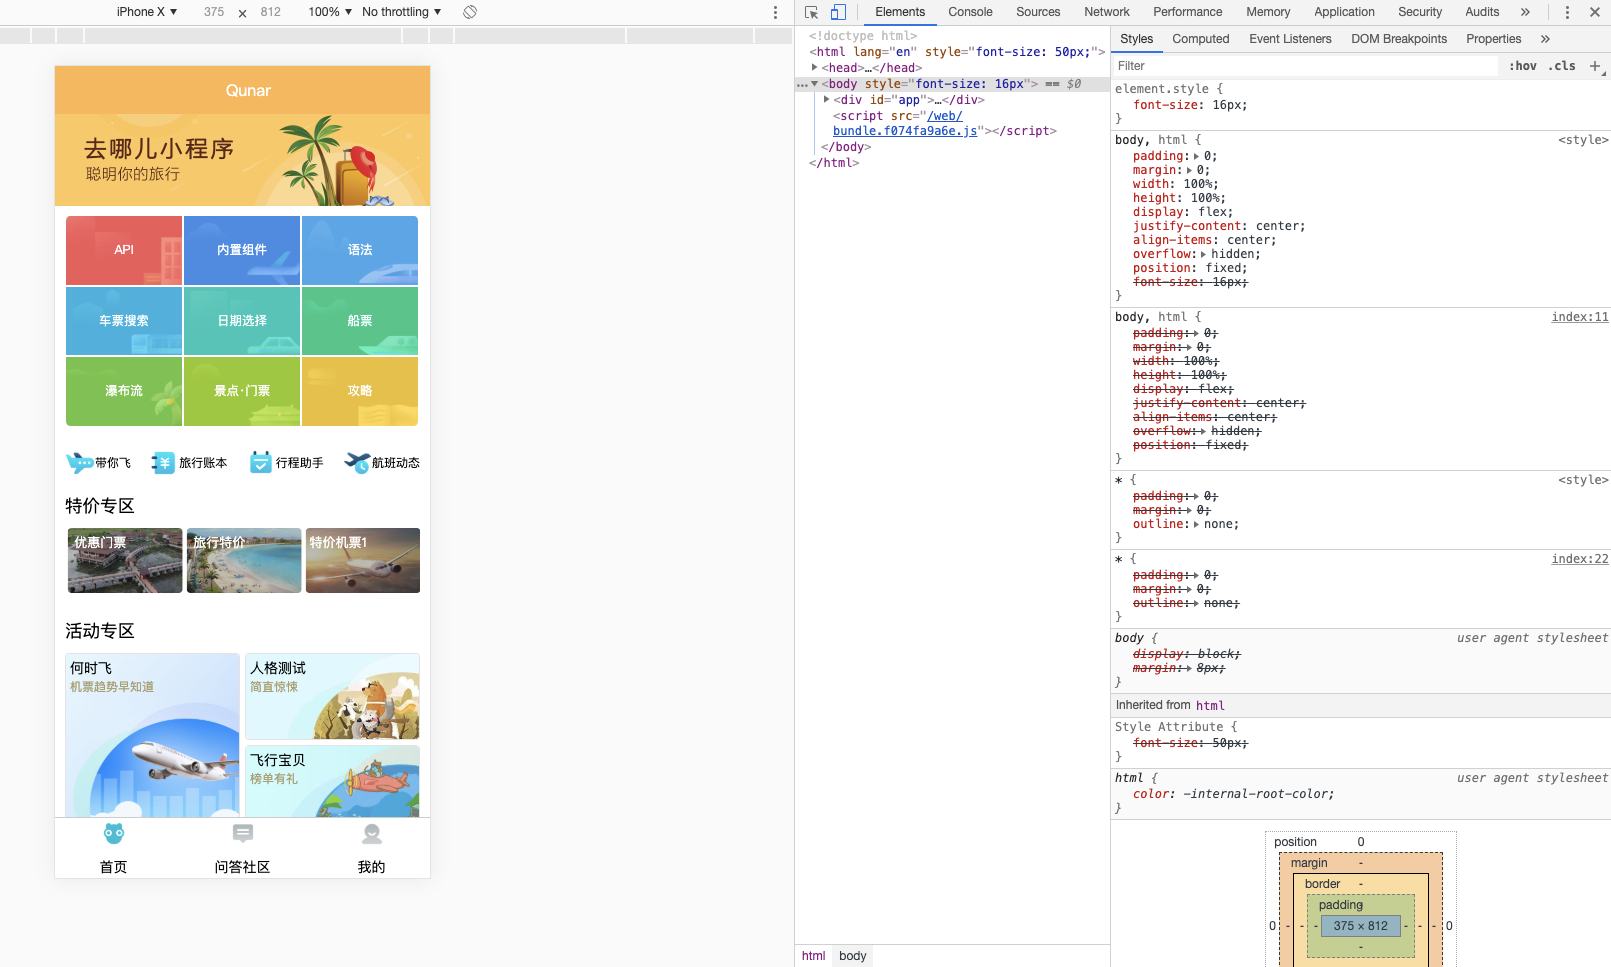Open the API tile
Screen dimensions: 1611x967
click(124, 250)
